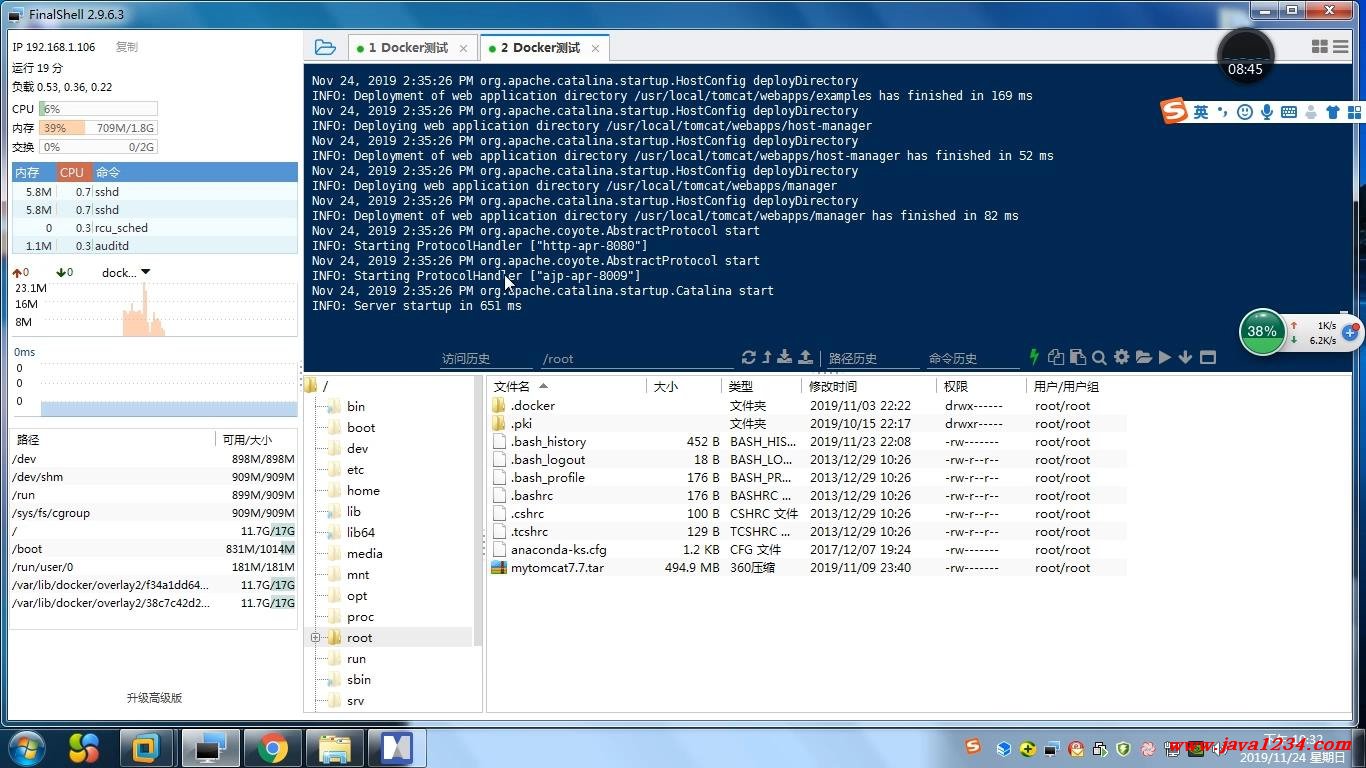Click the copy icon in terminal toolbar

pos(1056,357)
